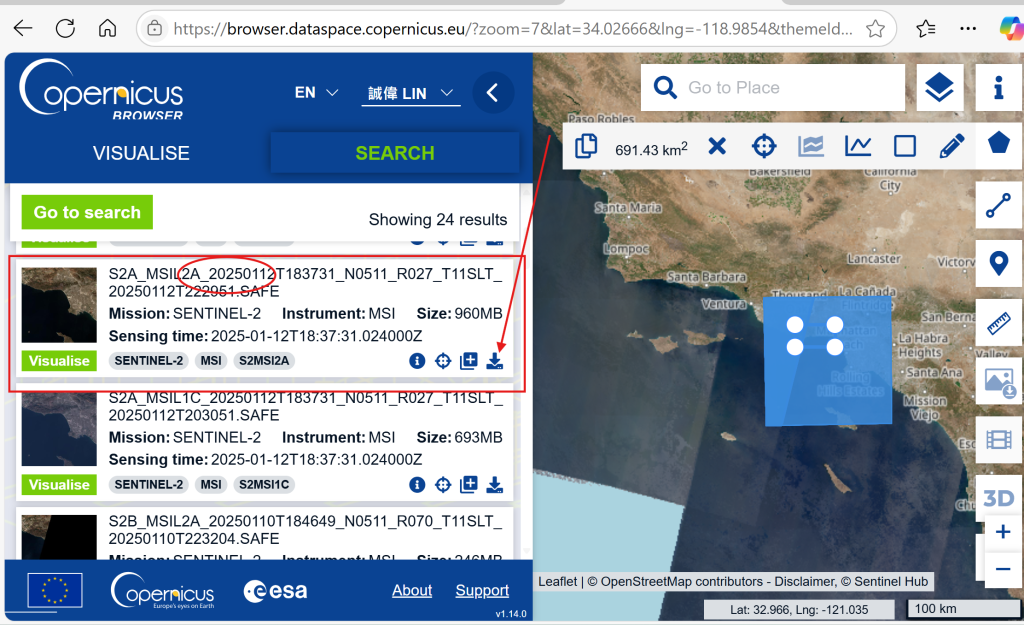This screenshot has height=625, width=1024.
Task: Click the esa logo in footer
Action: tap(275, 591)
